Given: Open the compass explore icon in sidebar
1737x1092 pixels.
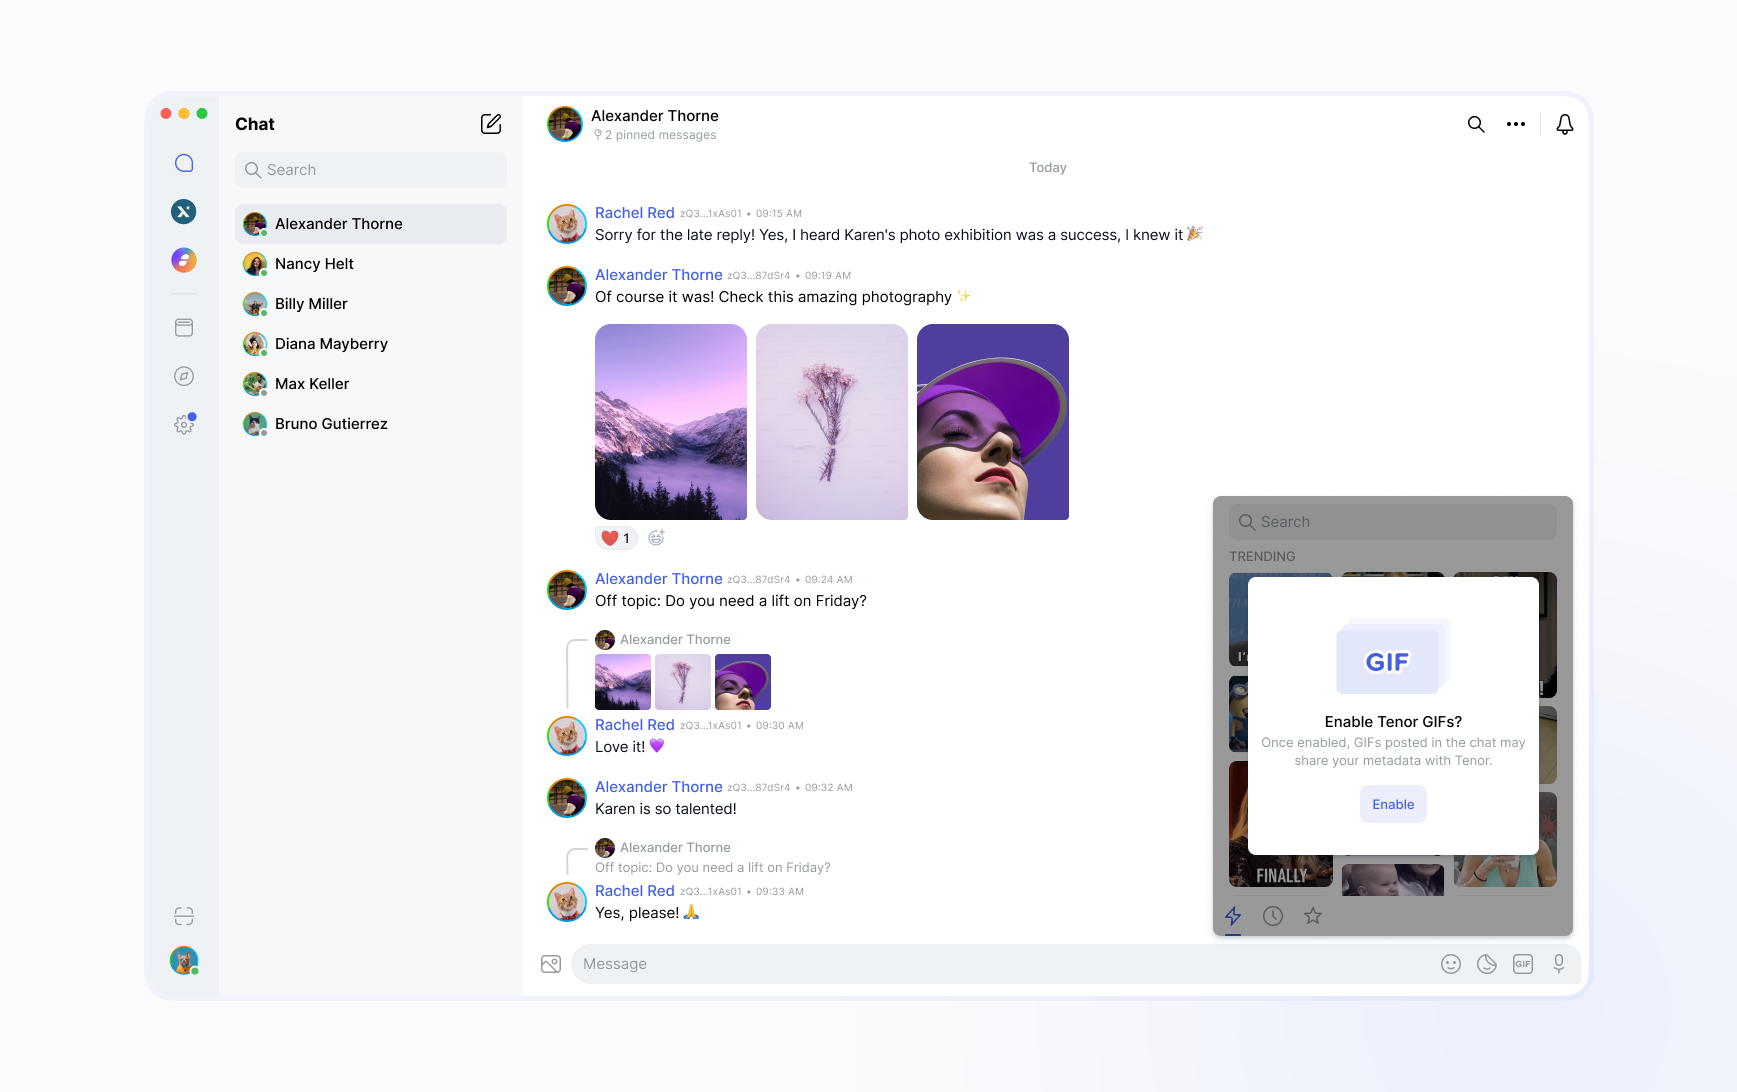Looking at the screenshot, I should coord(184,376).
